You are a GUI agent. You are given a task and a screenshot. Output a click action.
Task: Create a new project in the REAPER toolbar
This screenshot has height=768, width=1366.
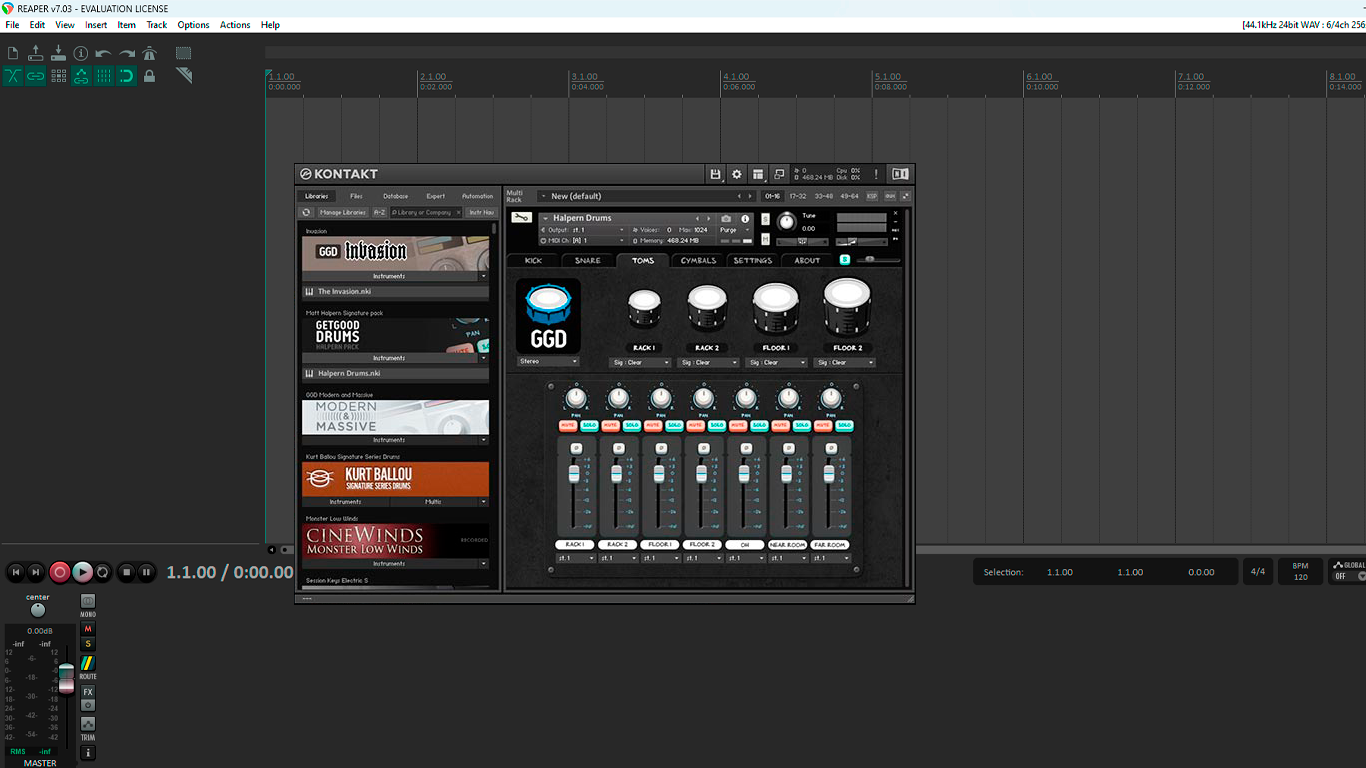[13, 53]
